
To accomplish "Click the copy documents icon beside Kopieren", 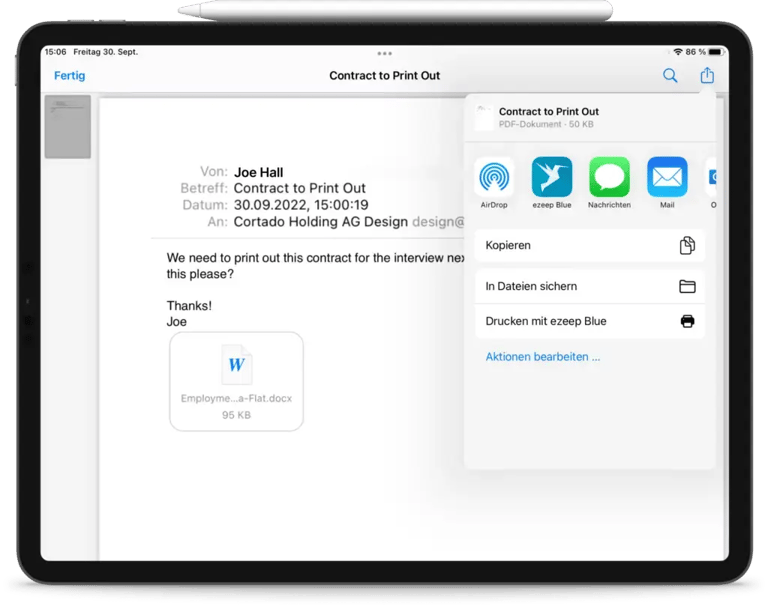I will pyautogui.click(x=687, y=245).
